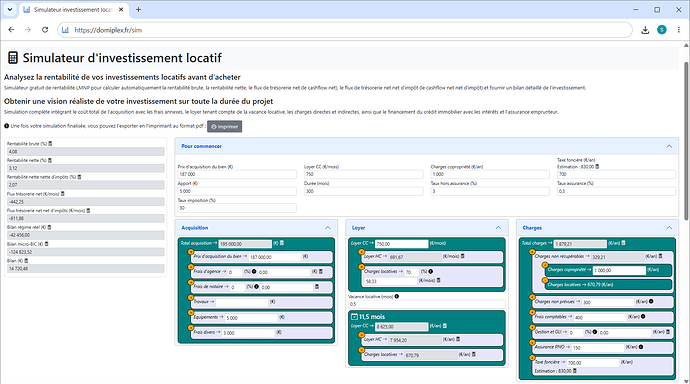Image resolution: width=690 pixels, height=384 pixels.
Task: Click calculator icon beside Flux trésorerie net (€/mois)
Action: pyautogui.click(x=62, y=194)
